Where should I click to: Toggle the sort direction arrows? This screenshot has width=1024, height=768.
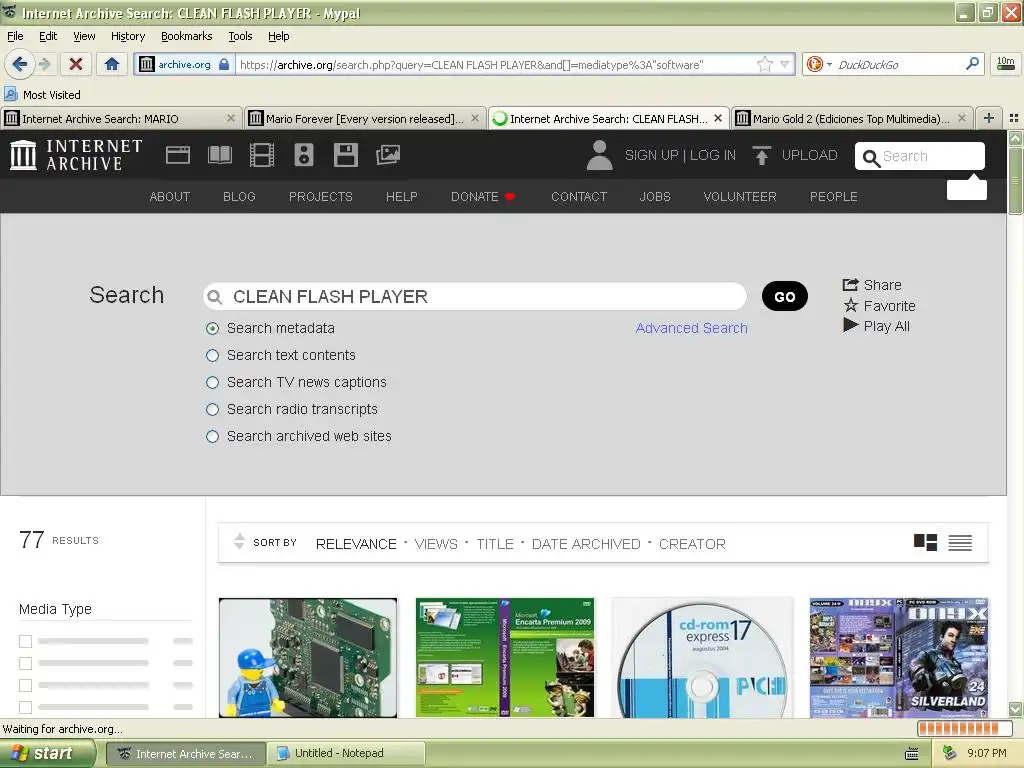pyautogui.click(x=239, y=541)
